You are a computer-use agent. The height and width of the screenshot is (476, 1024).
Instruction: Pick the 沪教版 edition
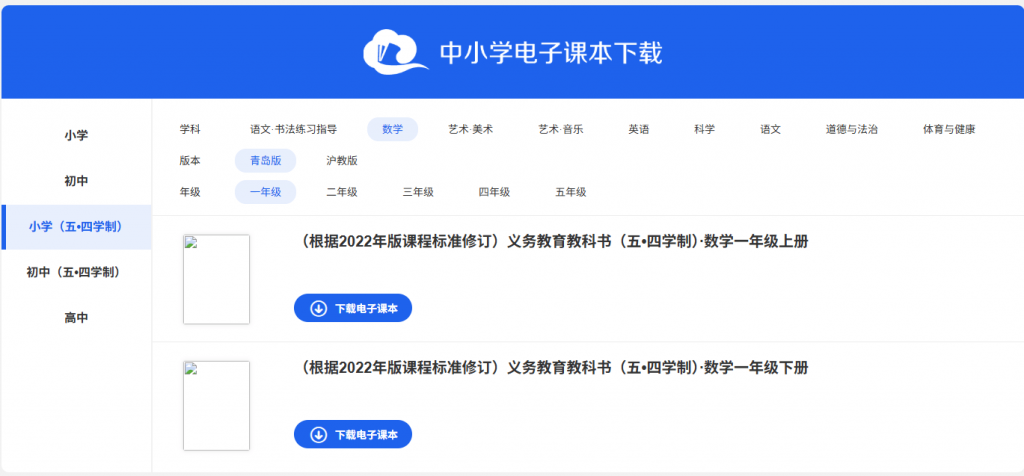pyautogui.click(x=342, y=160)
